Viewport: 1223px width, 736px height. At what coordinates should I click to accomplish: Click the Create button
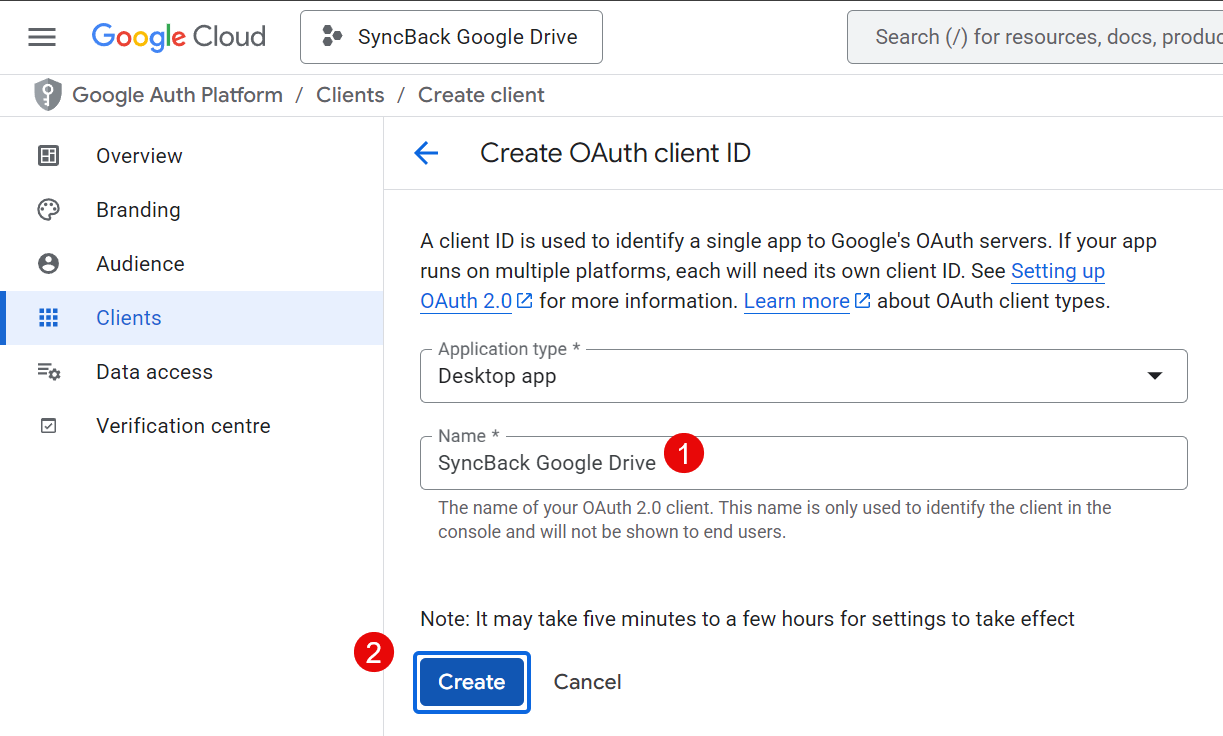[472, 682]
